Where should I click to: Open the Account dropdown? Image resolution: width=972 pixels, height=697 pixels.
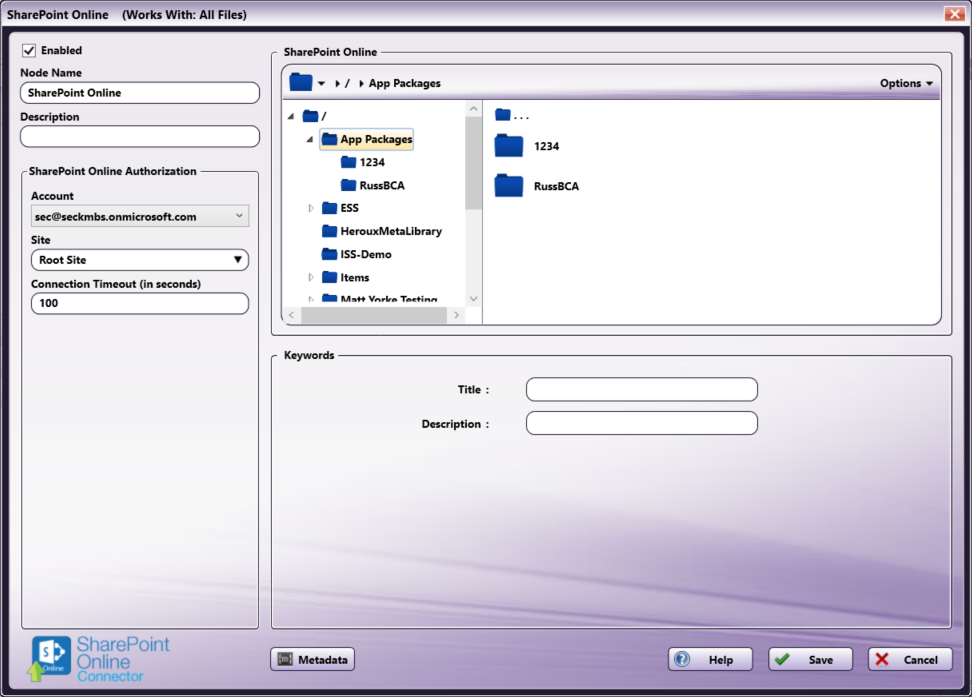pyautogui.click(x=140, y=216)
